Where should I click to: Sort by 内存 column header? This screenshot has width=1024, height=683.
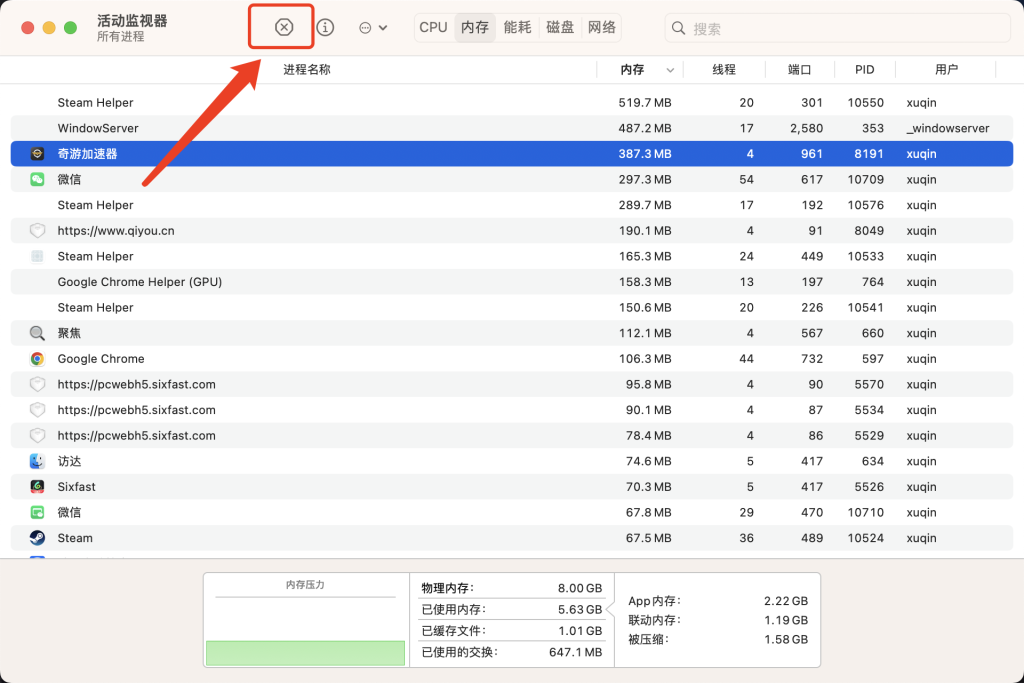[632, 69]
